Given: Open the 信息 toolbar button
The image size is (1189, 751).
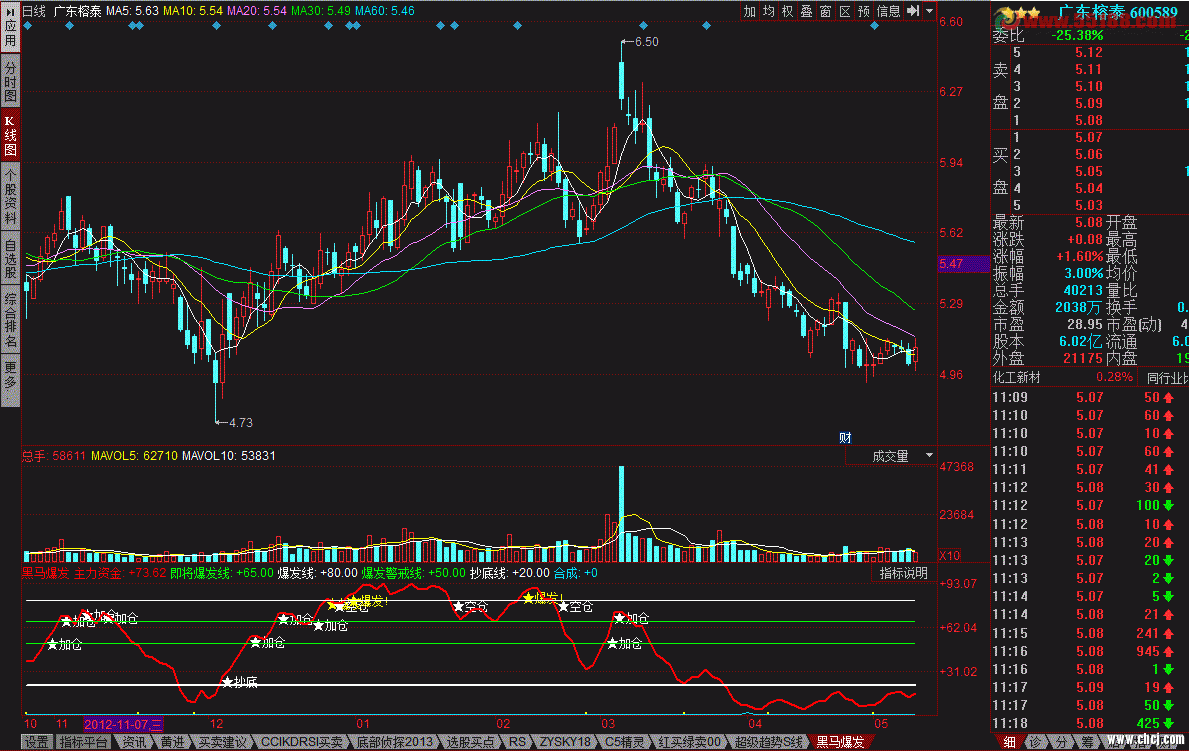Looking at the screenshot, I should point(888,11).
